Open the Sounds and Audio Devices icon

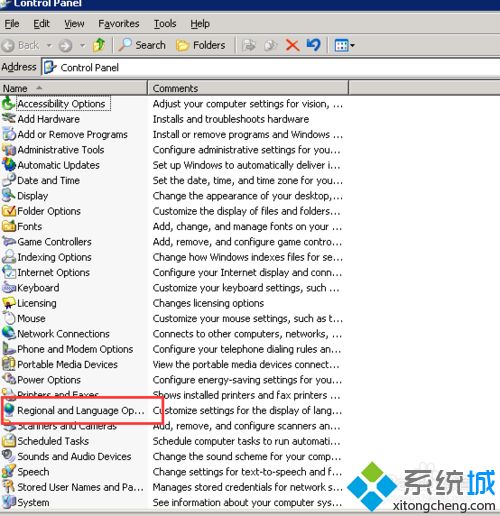pyautogui.click(x=8, y=456)
